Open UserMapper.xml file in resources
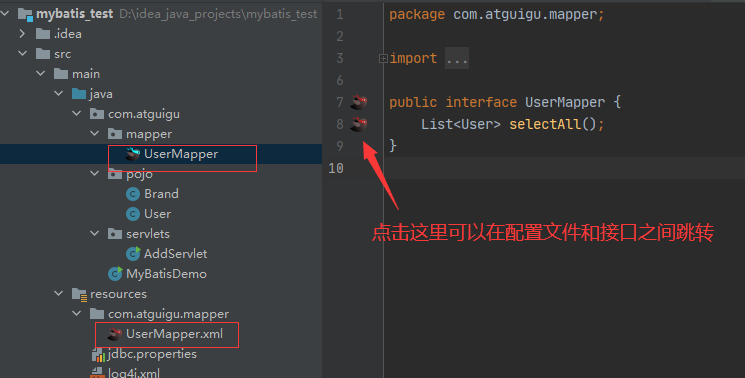 pyautogui.click(x=174, y=334)
